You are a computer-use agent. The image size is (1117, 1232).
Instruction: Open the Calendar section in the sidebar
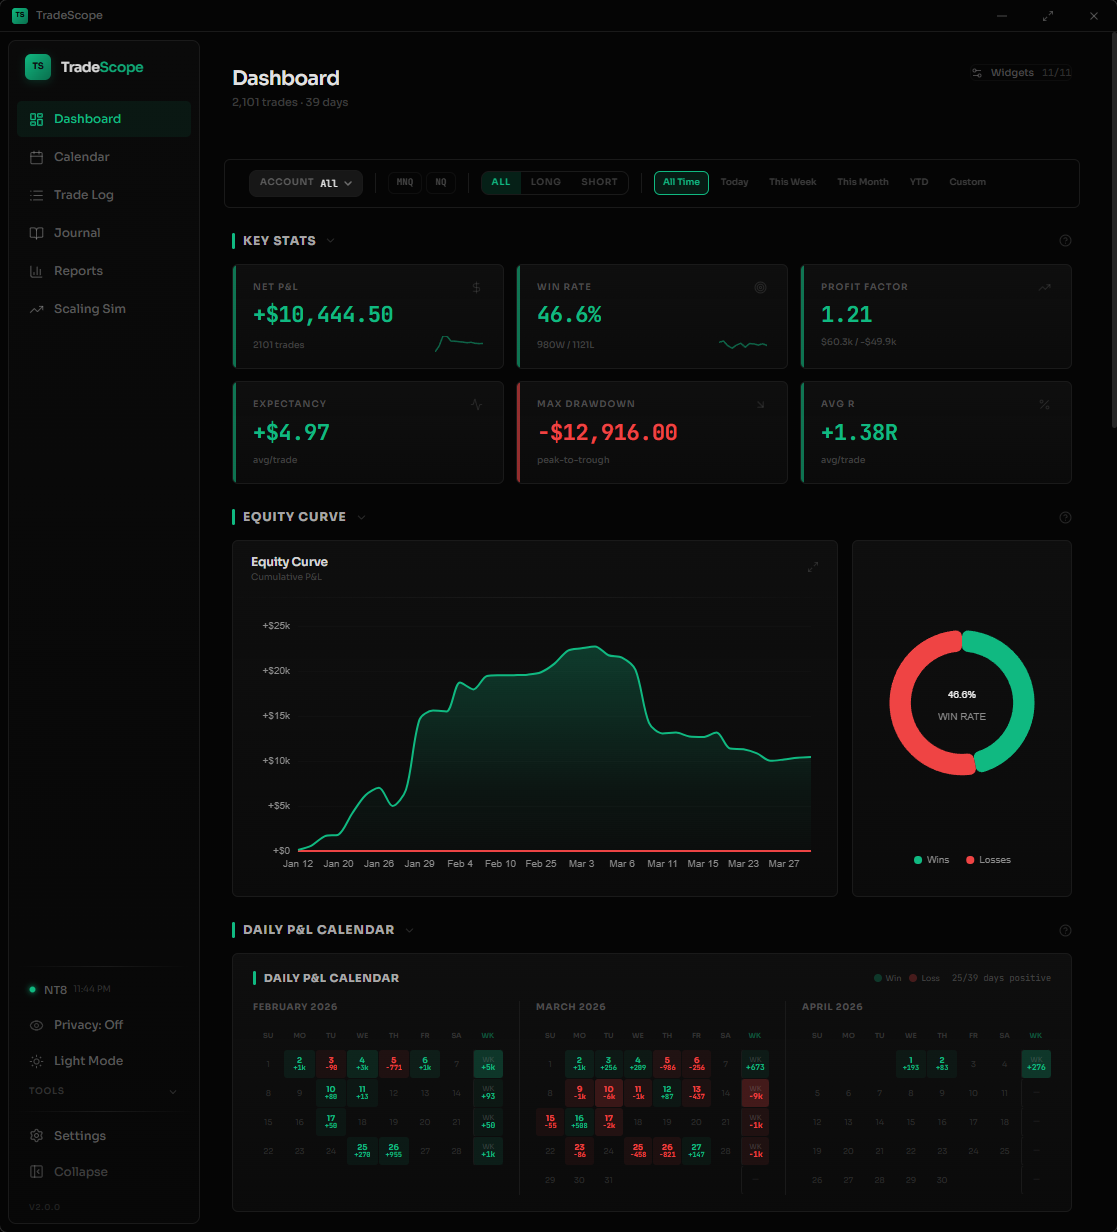coord(81,157)
